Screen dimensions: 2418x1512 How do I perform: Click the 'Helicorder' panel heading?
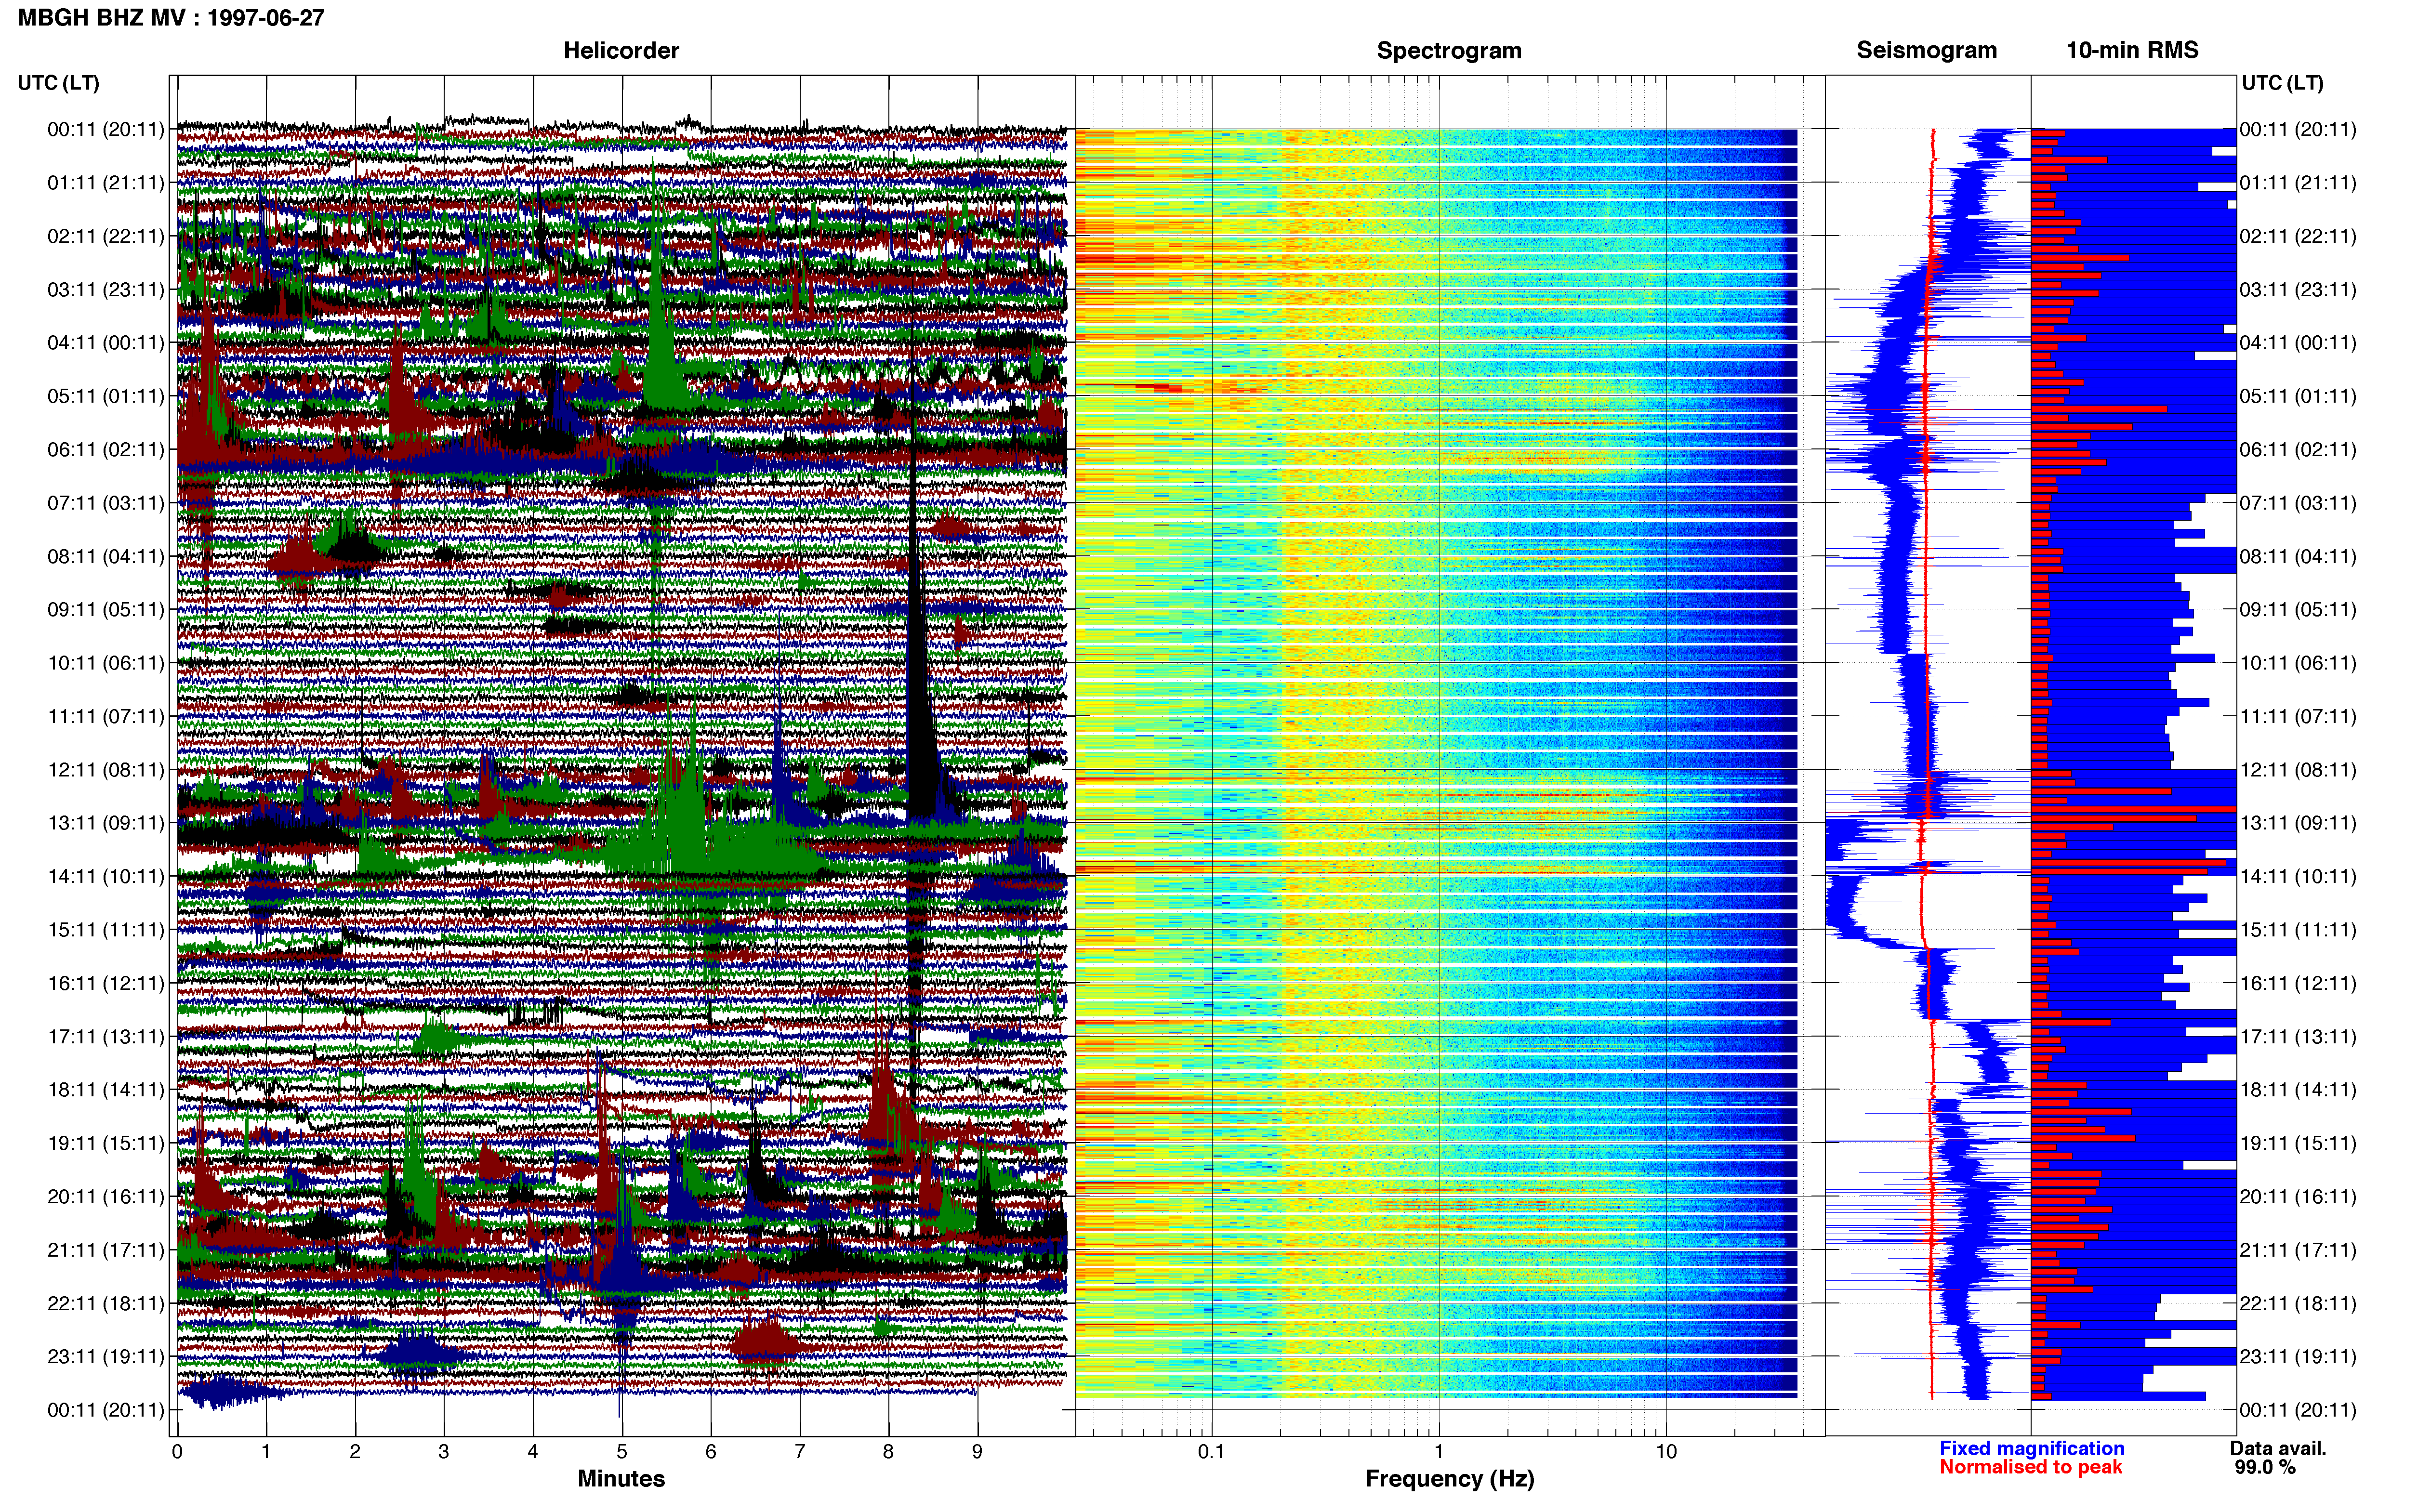(x=621, y=50)
